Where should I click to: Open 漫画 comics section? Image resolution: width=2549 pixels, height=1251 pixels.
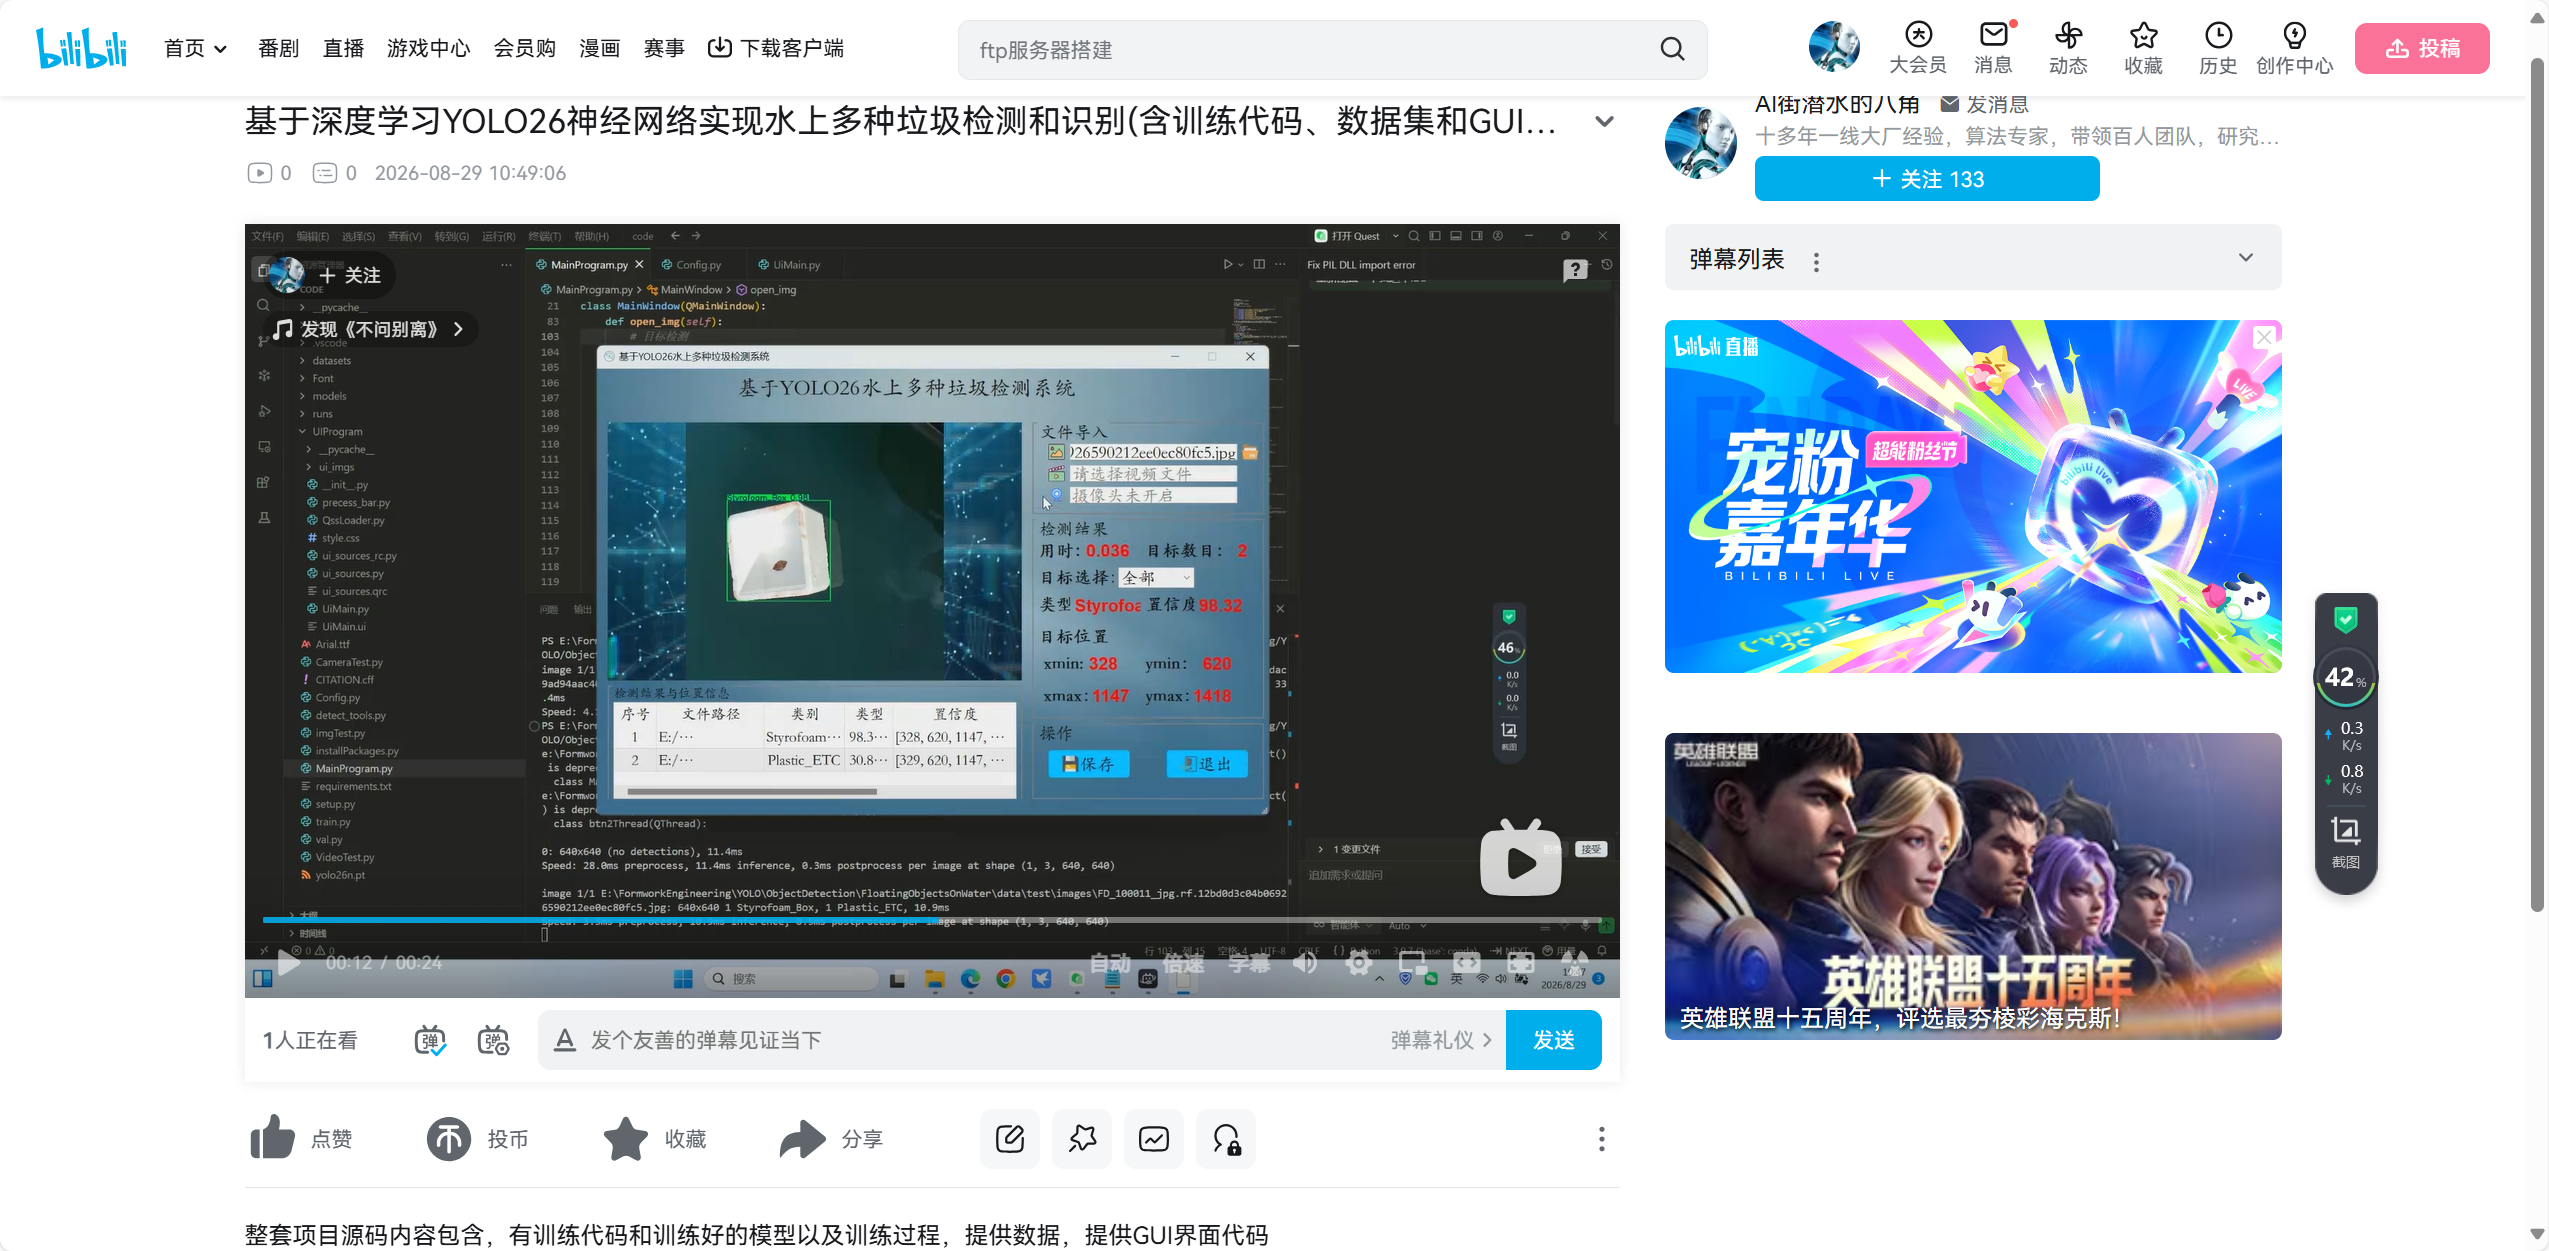point(600,48)
